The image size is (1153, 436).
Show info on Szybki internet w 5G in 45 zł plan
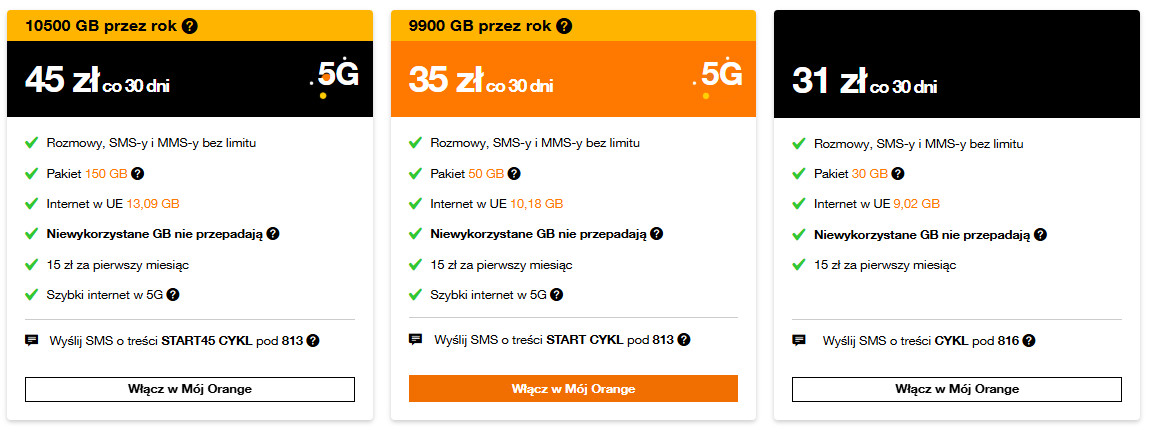(x=173, y=295)
